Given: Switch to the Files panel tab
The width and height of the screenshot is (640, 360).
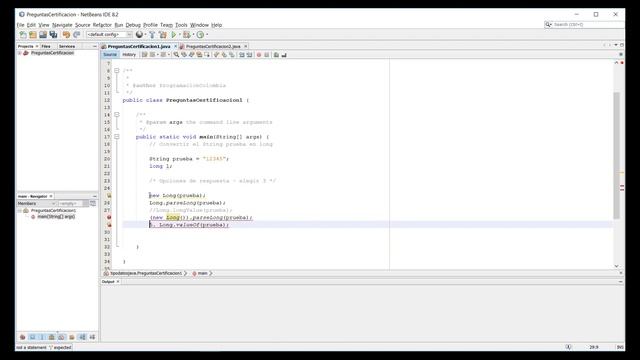Looking at the screenshot, I should coord(46,47).
